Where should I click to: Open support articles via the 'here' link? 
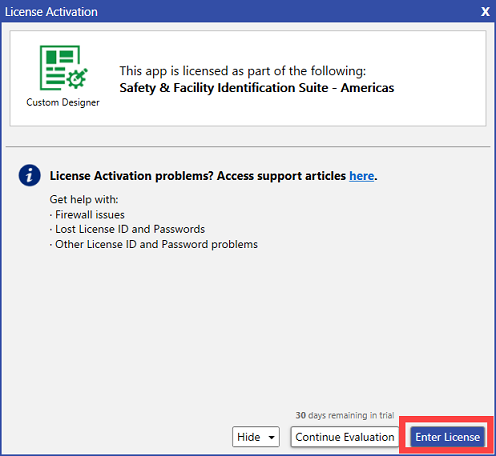click(x=362, y=176)
